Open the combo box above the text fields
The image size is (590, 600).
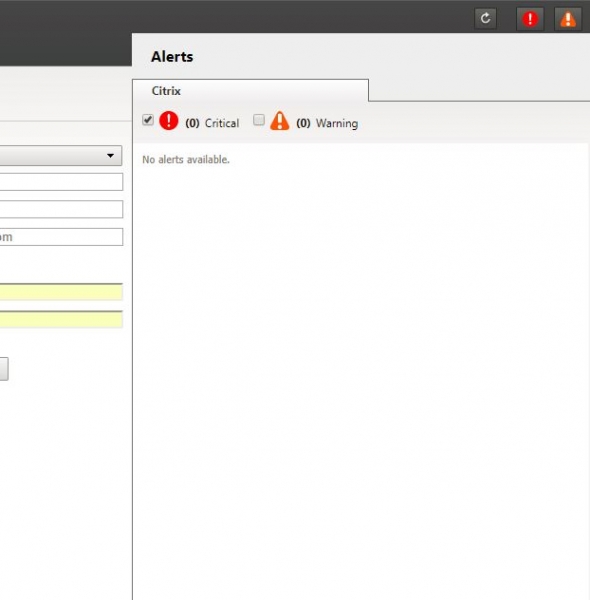tap(61, 155)
